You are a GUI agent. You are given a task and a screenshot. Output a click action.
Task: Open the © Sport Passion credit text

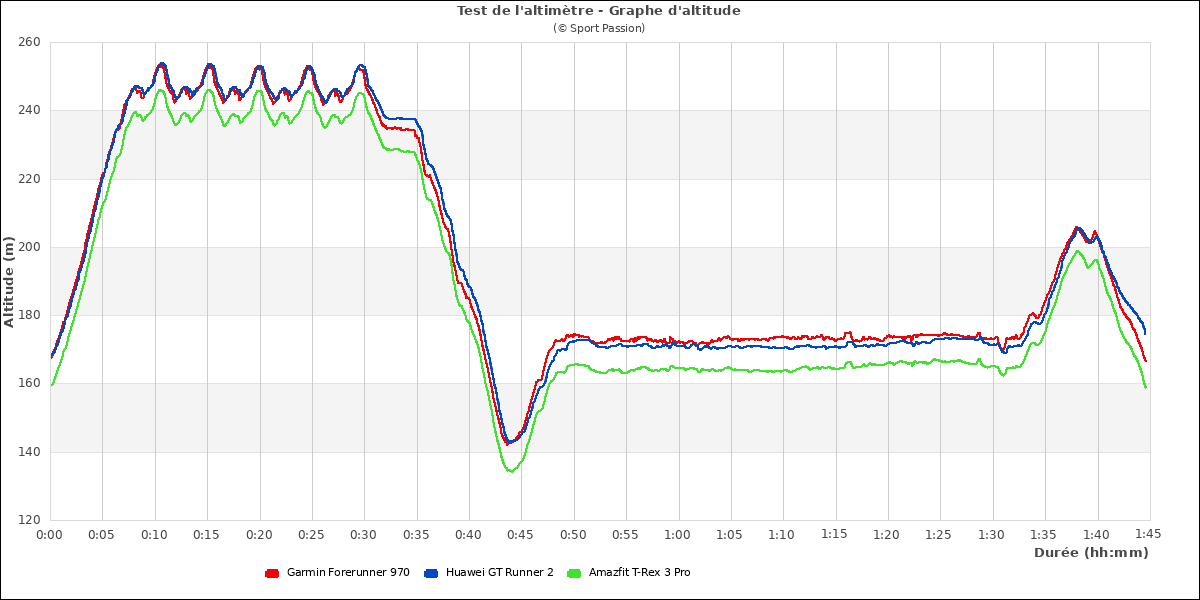click(x=598, y=28)
